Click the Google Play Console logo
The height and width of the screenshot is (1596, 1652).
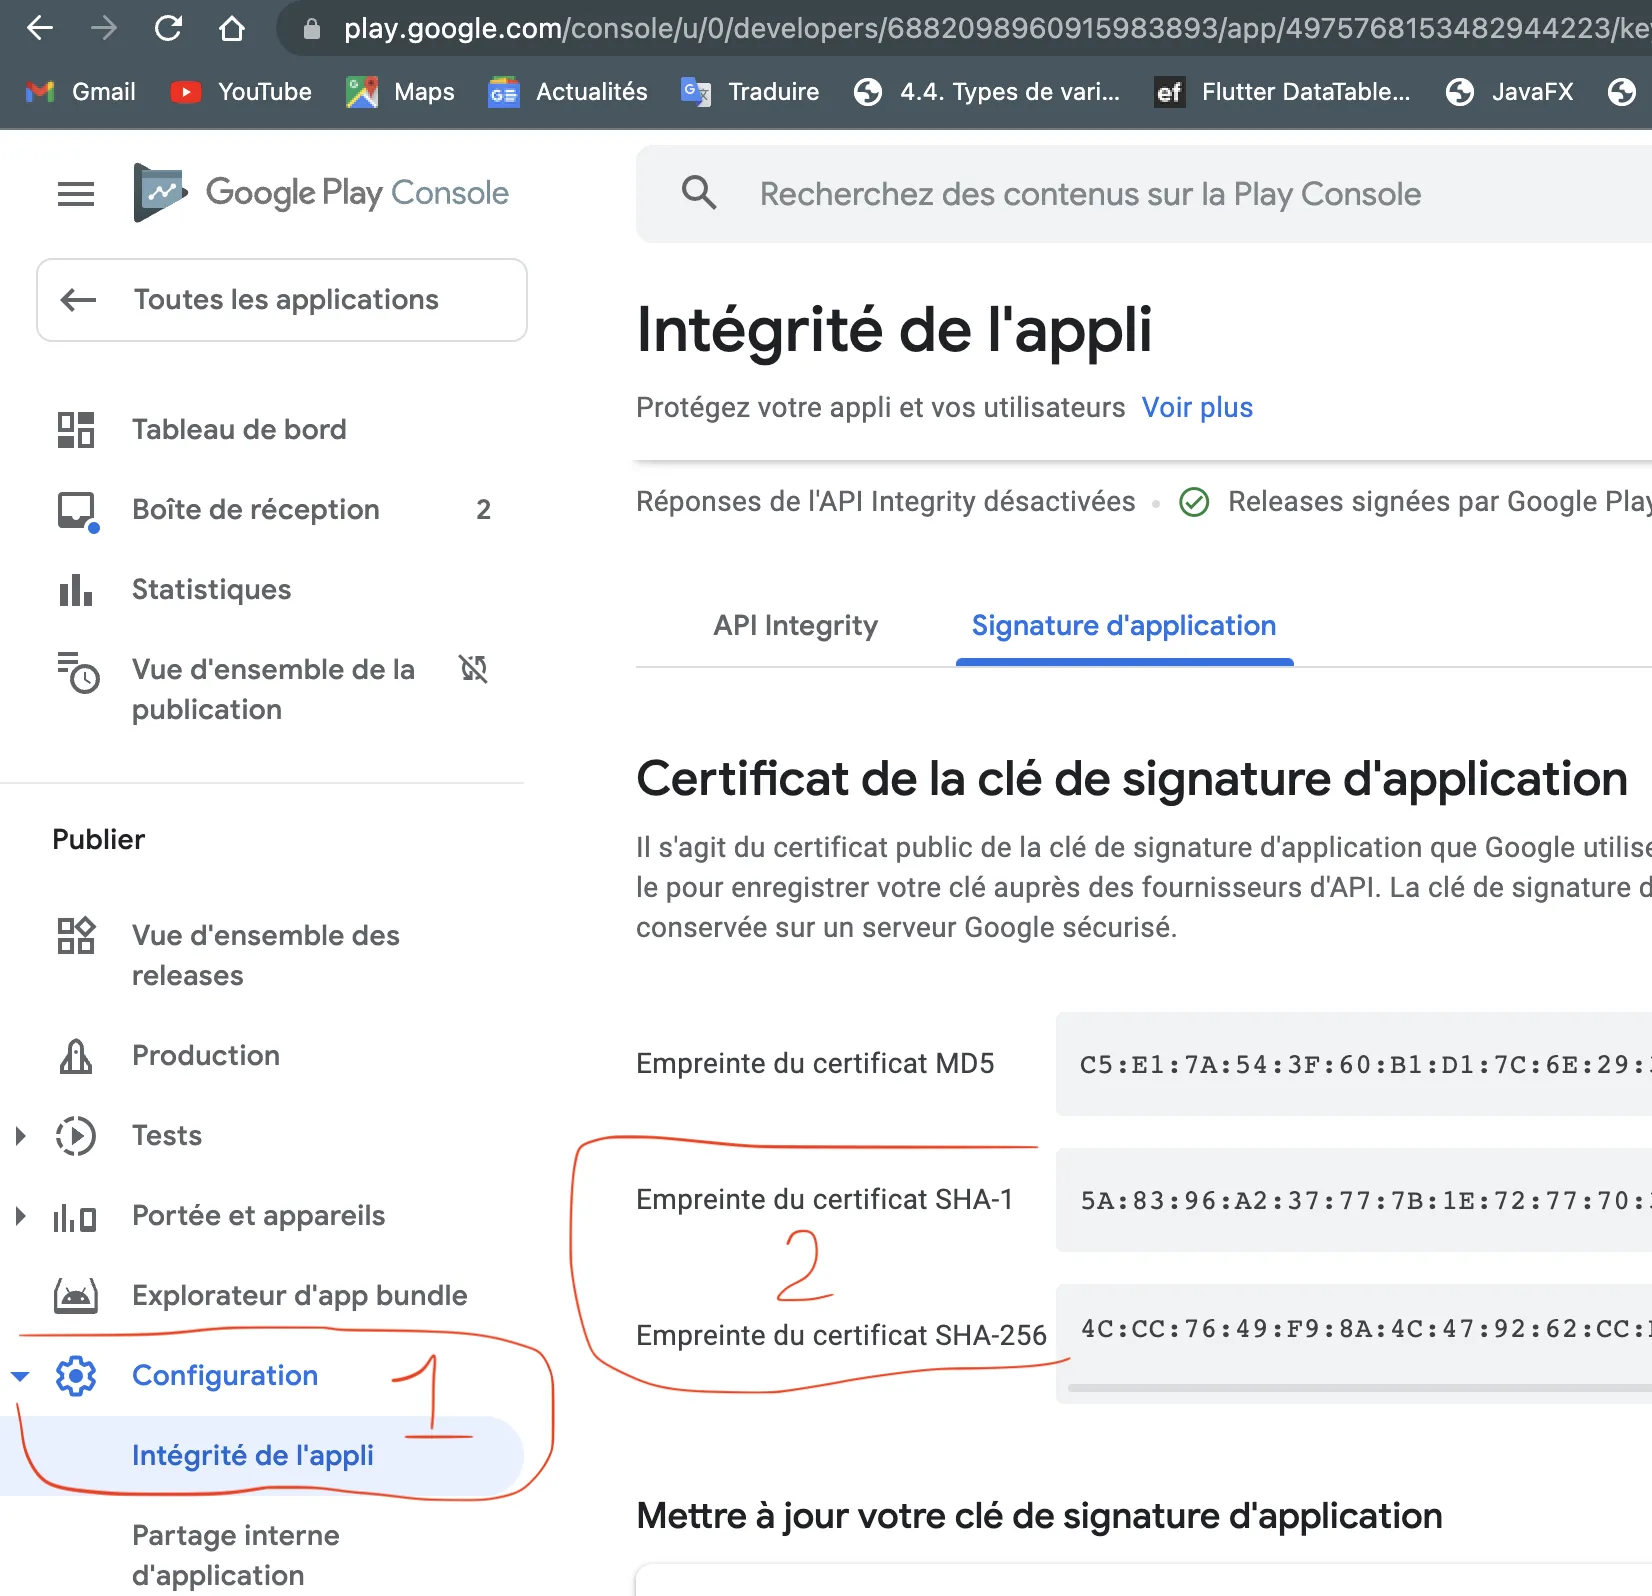321,192
